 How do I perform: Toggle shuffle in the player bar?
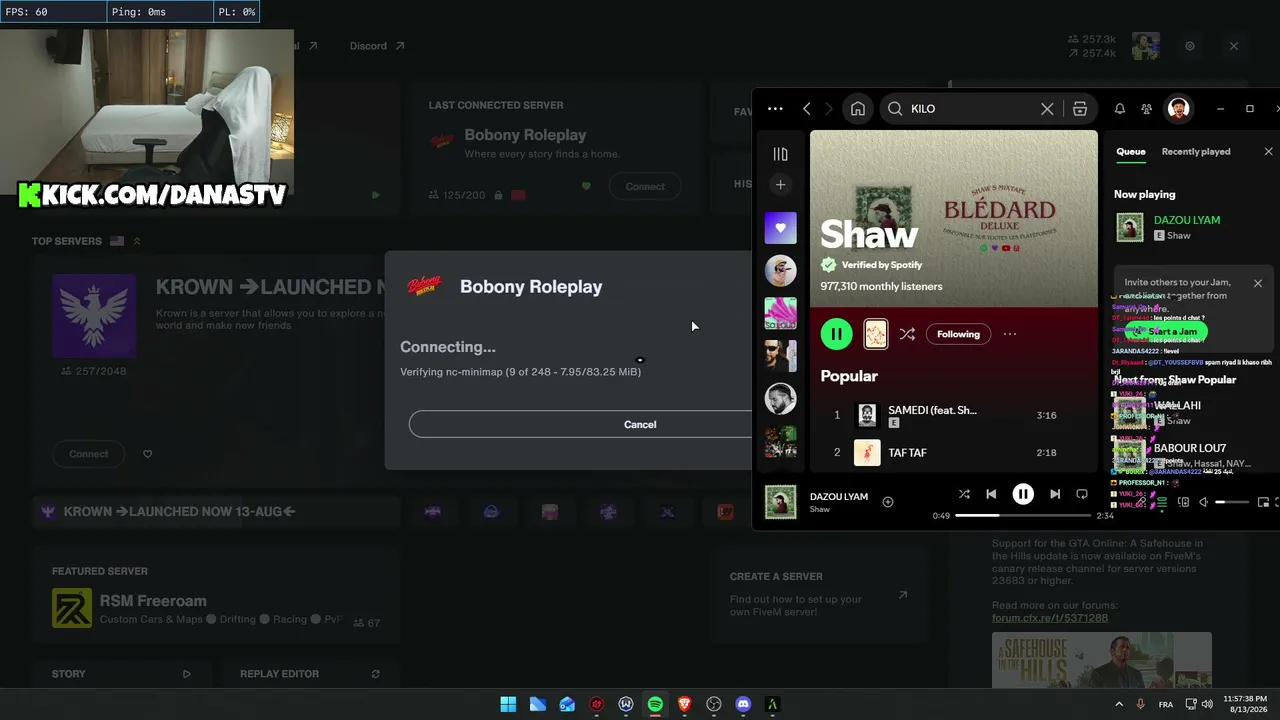coord(964,494)
